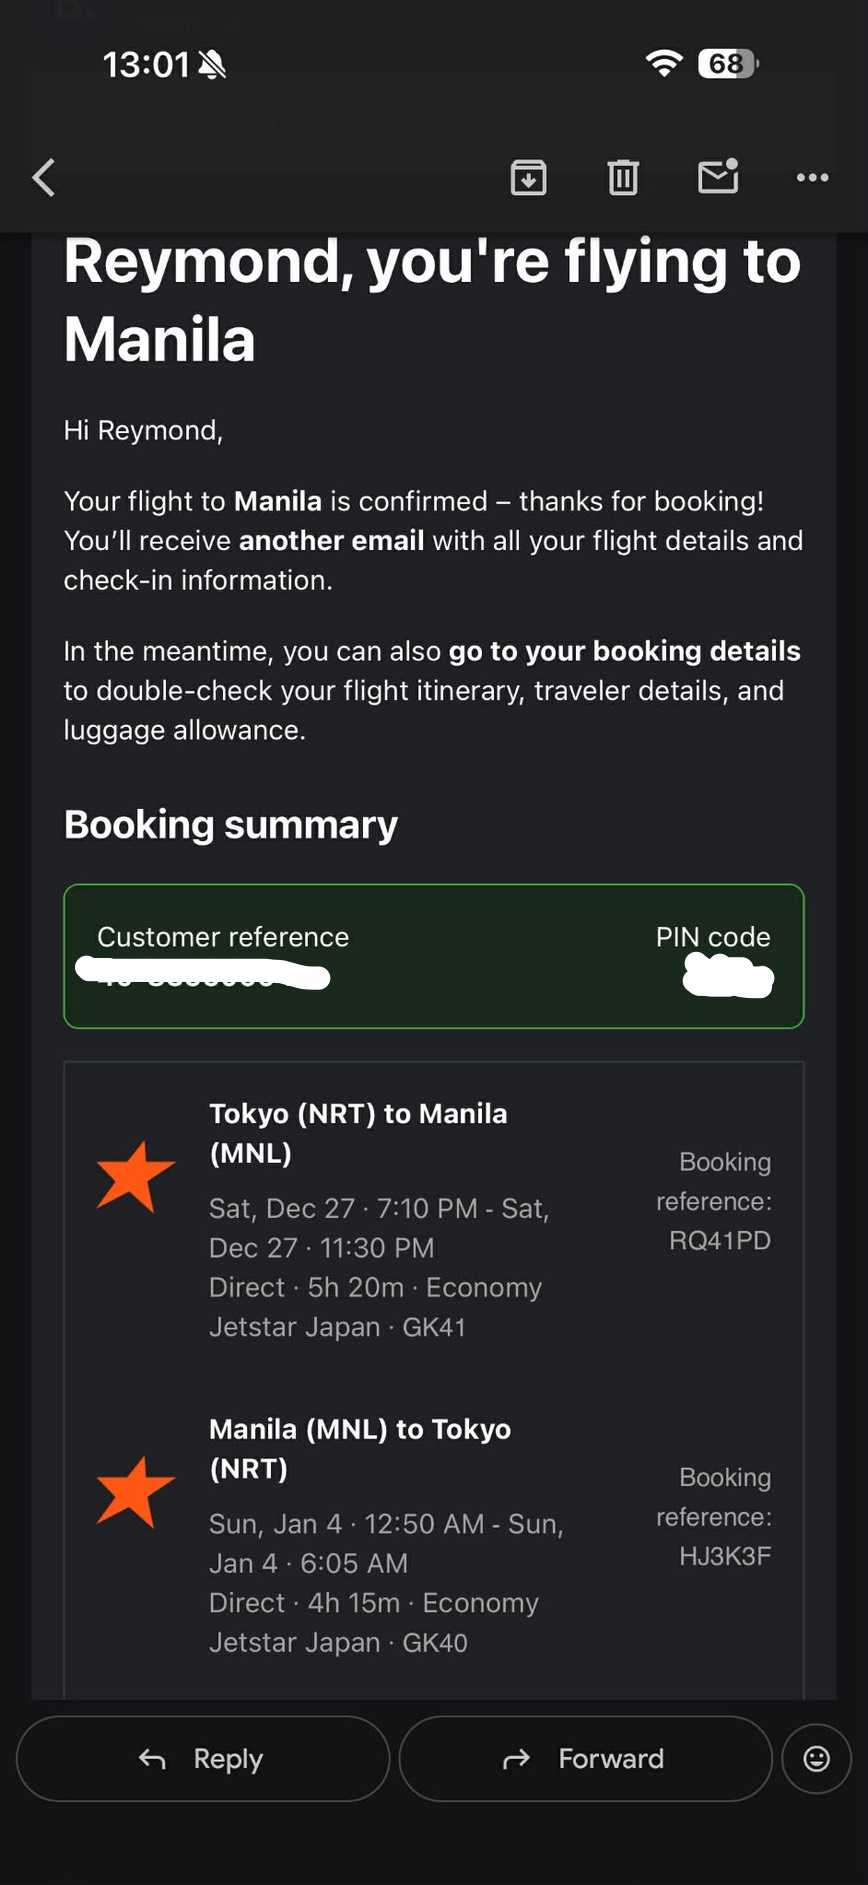The width and height of the screenshot is (868, 1885).
Task: Tap the Jetstar star icon for Tokyo–Manila flight
Action: [x=135, y=1176]
